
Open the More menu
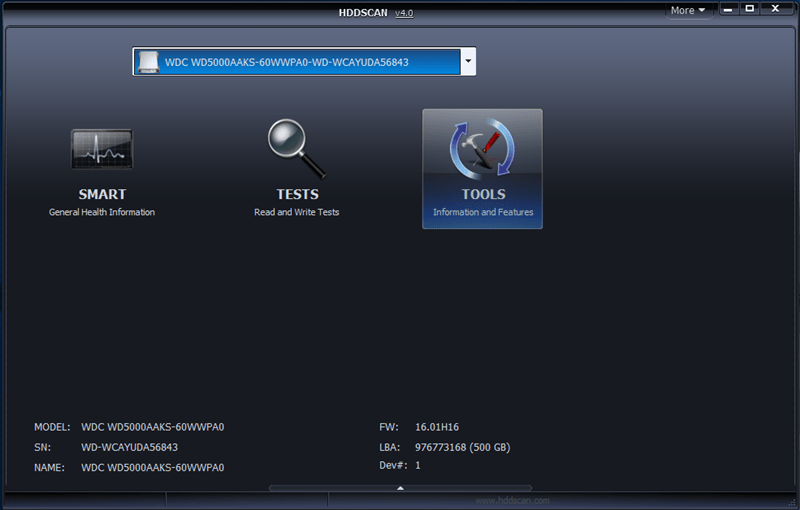pyautogui.click(x=688, y=10)
